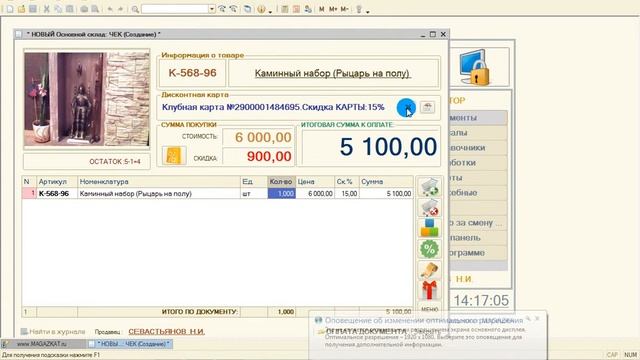This screenshot has width=640, height=360.
Task: Click 'панель' item in background window menu
Action: coord(478,238)
